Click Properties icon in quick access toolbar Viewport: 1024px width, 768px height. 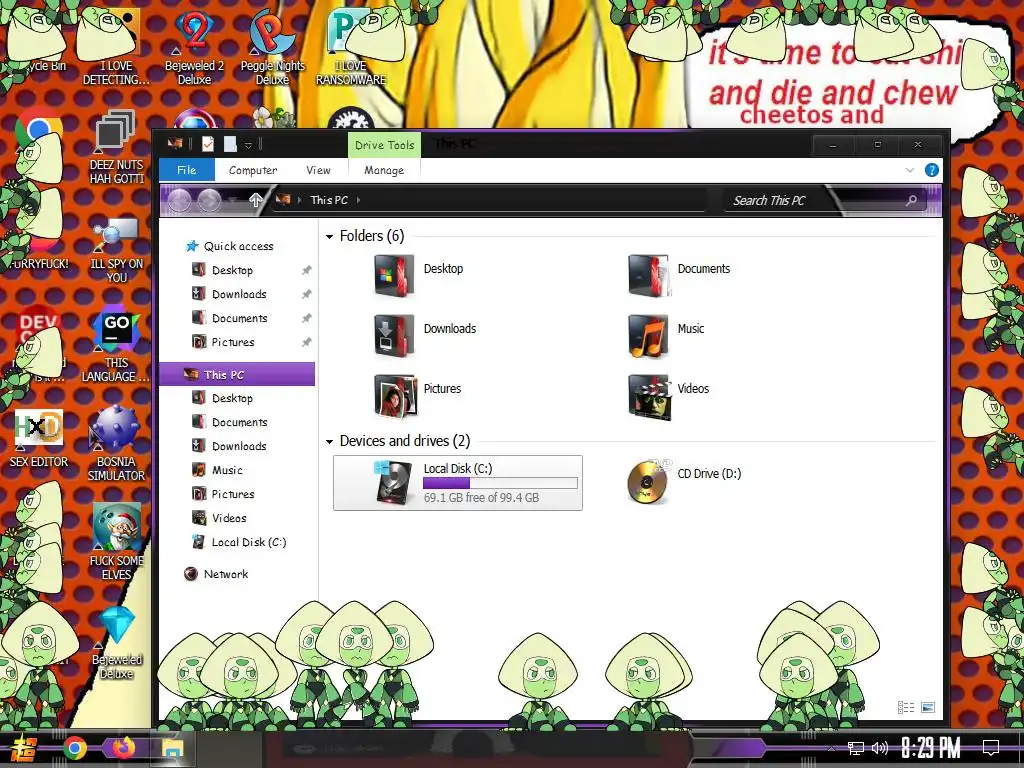click(207, 144)
